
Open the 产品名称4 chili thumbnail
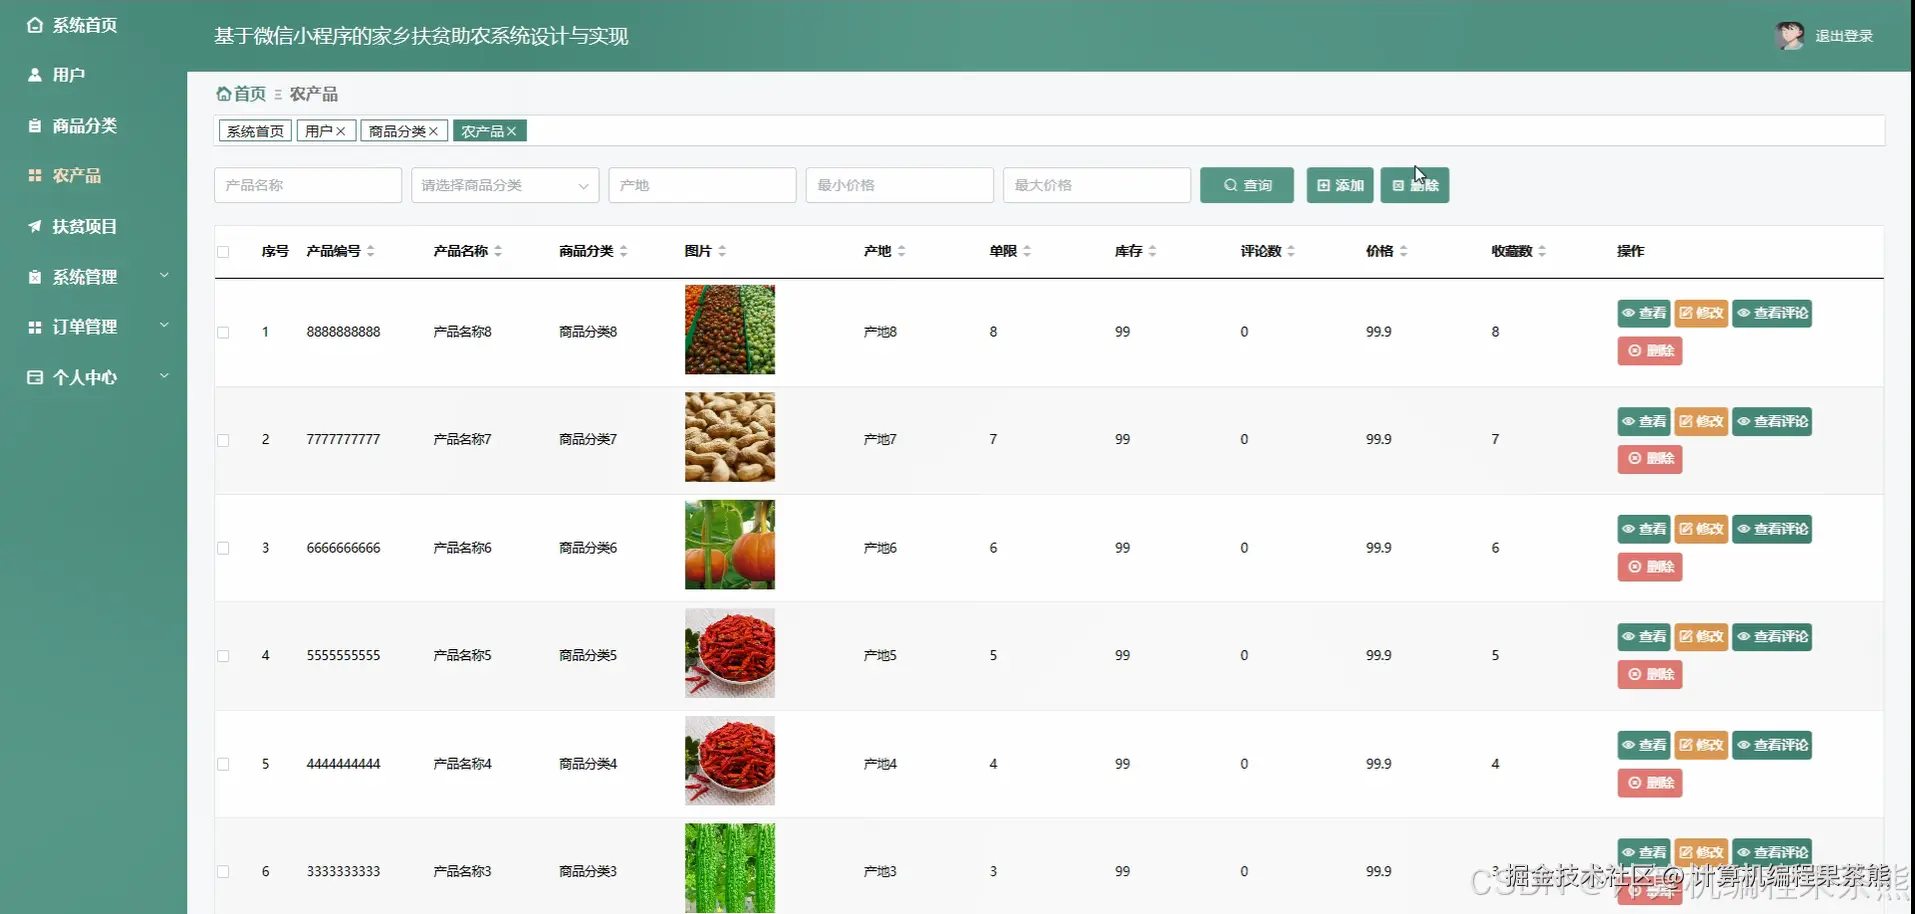click(730, 761)
